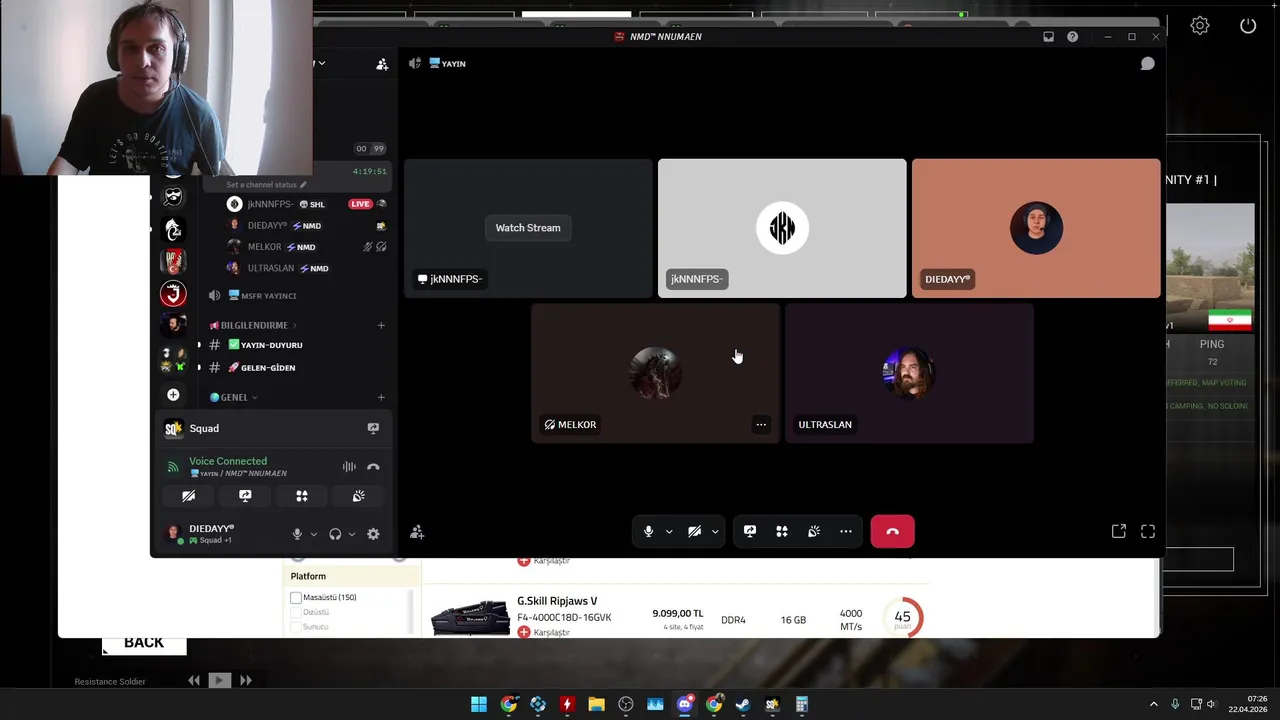Mute microphone in the user panel
The width and height of the screenshot is (1280, 720).
point(296,534)
